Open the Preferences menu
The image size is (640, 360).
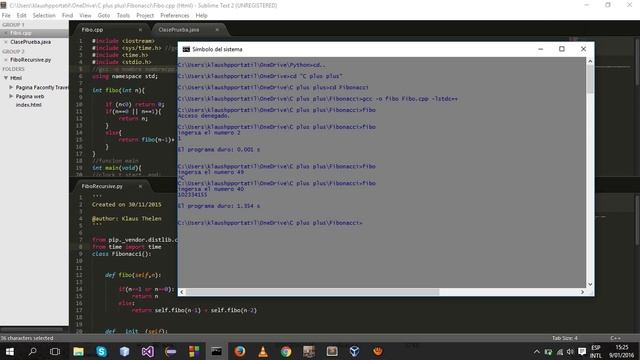pyautogui.click(x=175, y=16)
